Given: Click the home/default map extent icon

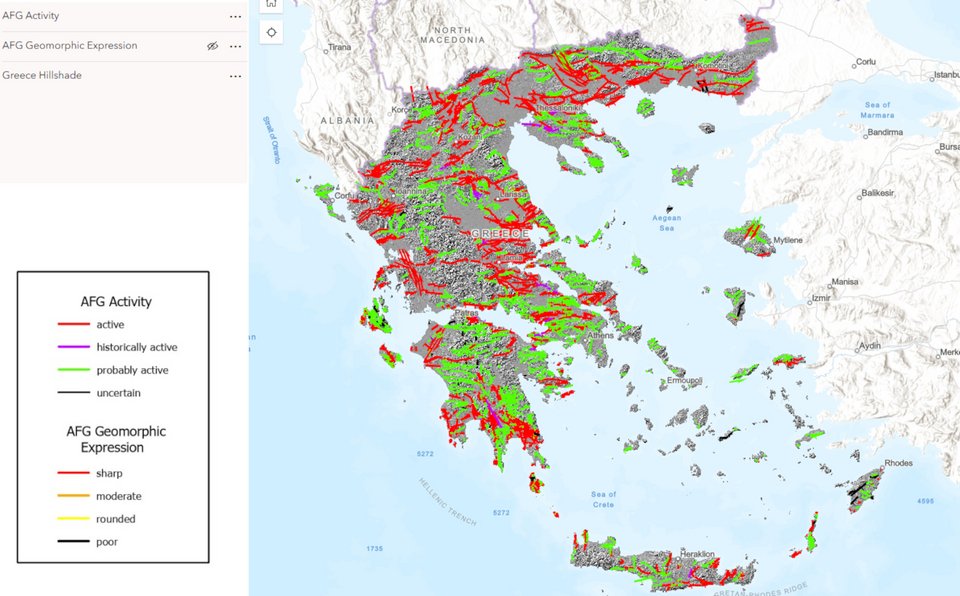Looking at the screenshot, I should coord(270,4).
